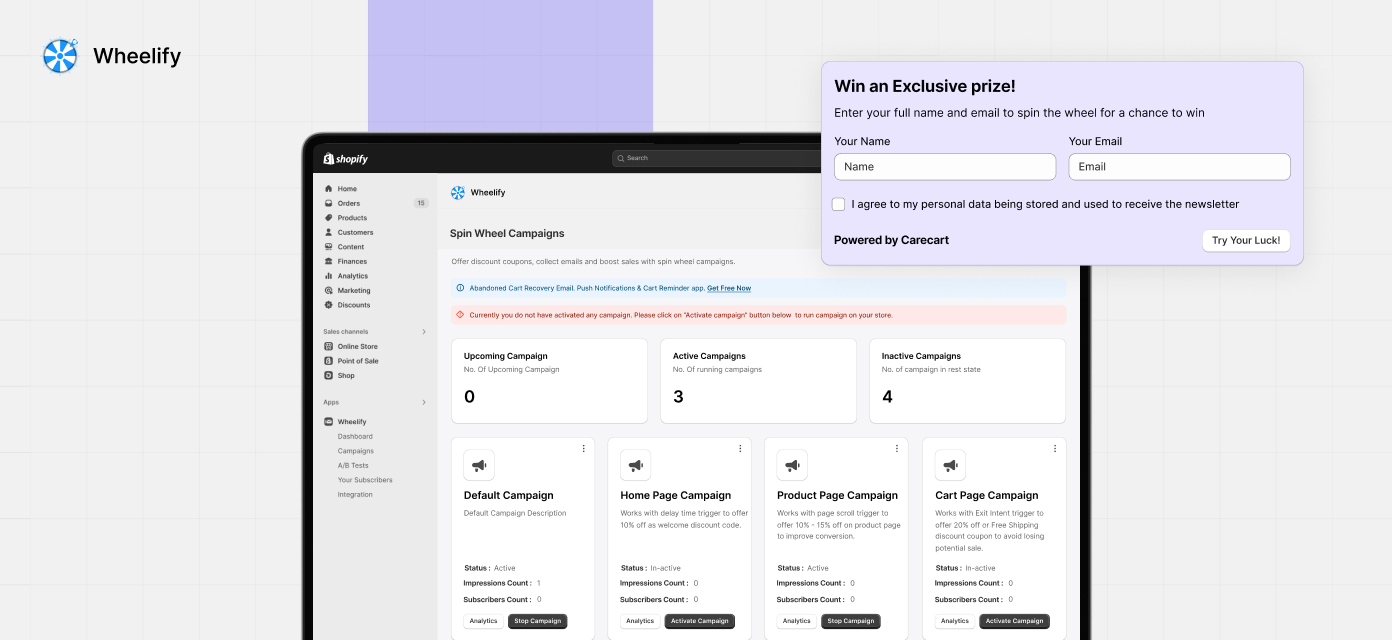The image size is (1392, 640).
Task: Click the Customers person icon
Action: (328, 232)
